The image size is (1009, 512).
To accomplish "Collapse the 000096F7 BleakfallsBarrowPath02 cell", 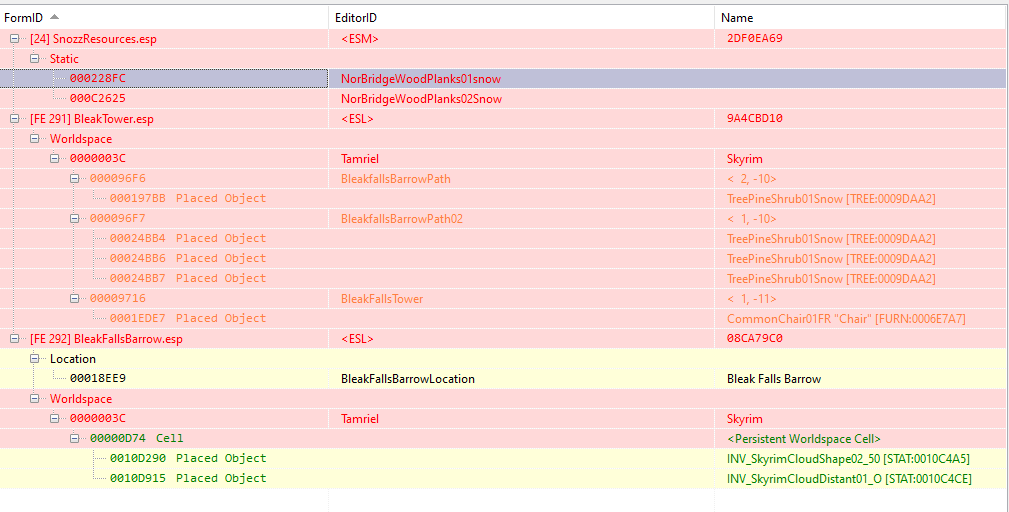I will [x=75, y=219].
